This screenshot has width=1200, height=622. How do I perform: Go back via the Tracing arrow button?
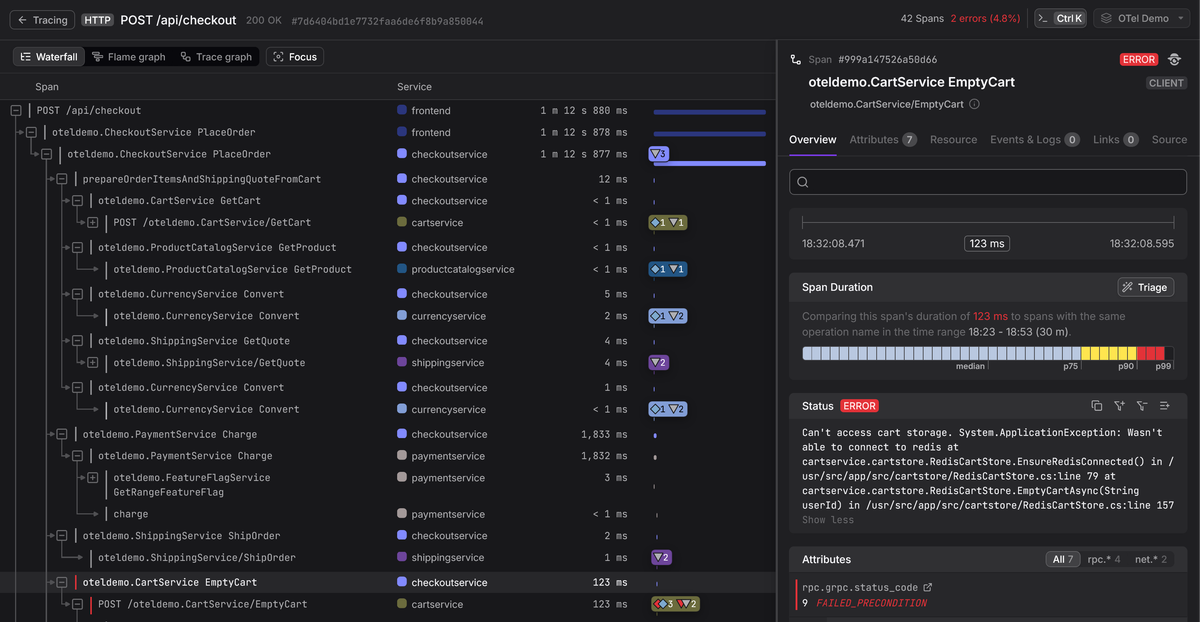(x=41, y=20)
